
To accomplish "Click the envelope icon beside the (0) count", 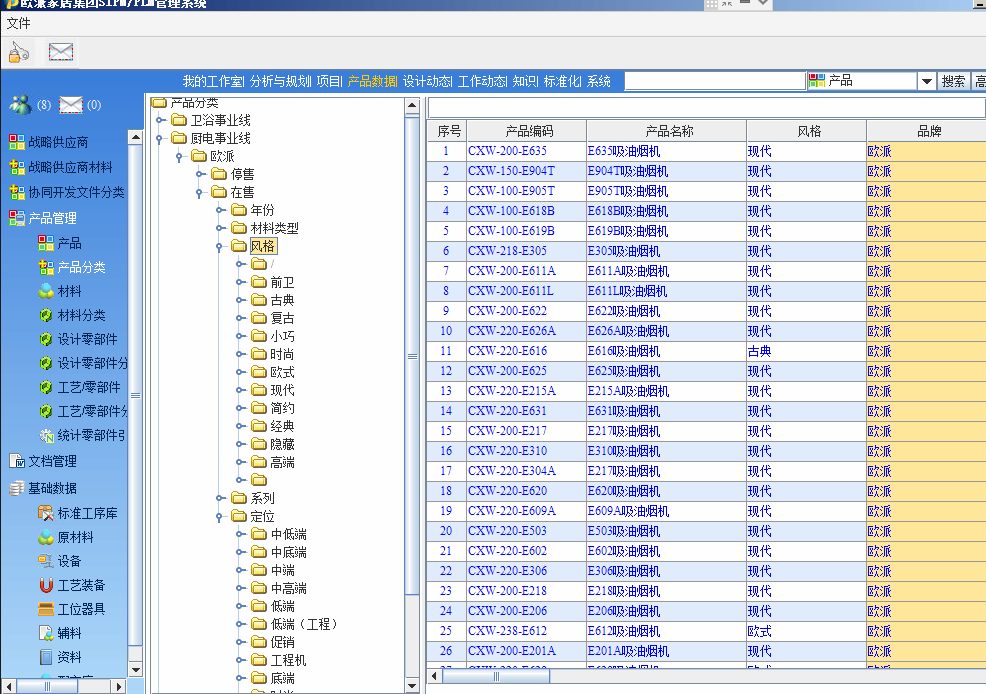I will (x=70, y=105).
